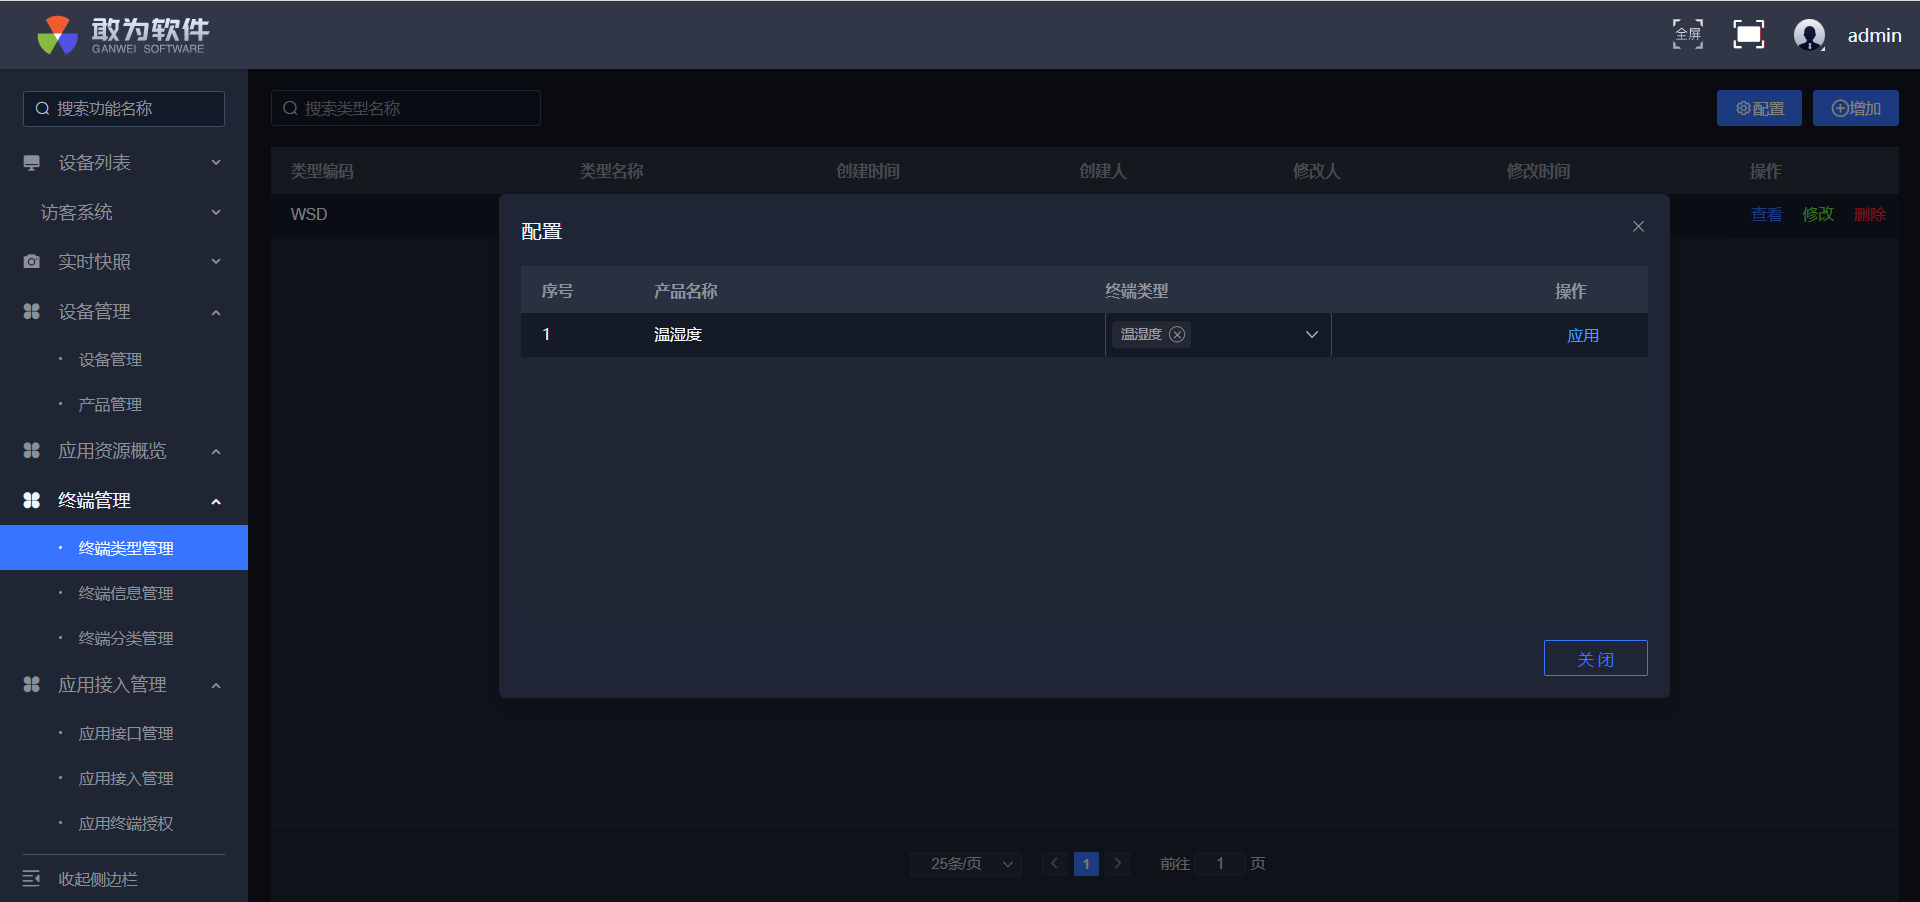
Task: Collapse the 设备管理 section chevron
Action: 216,313
